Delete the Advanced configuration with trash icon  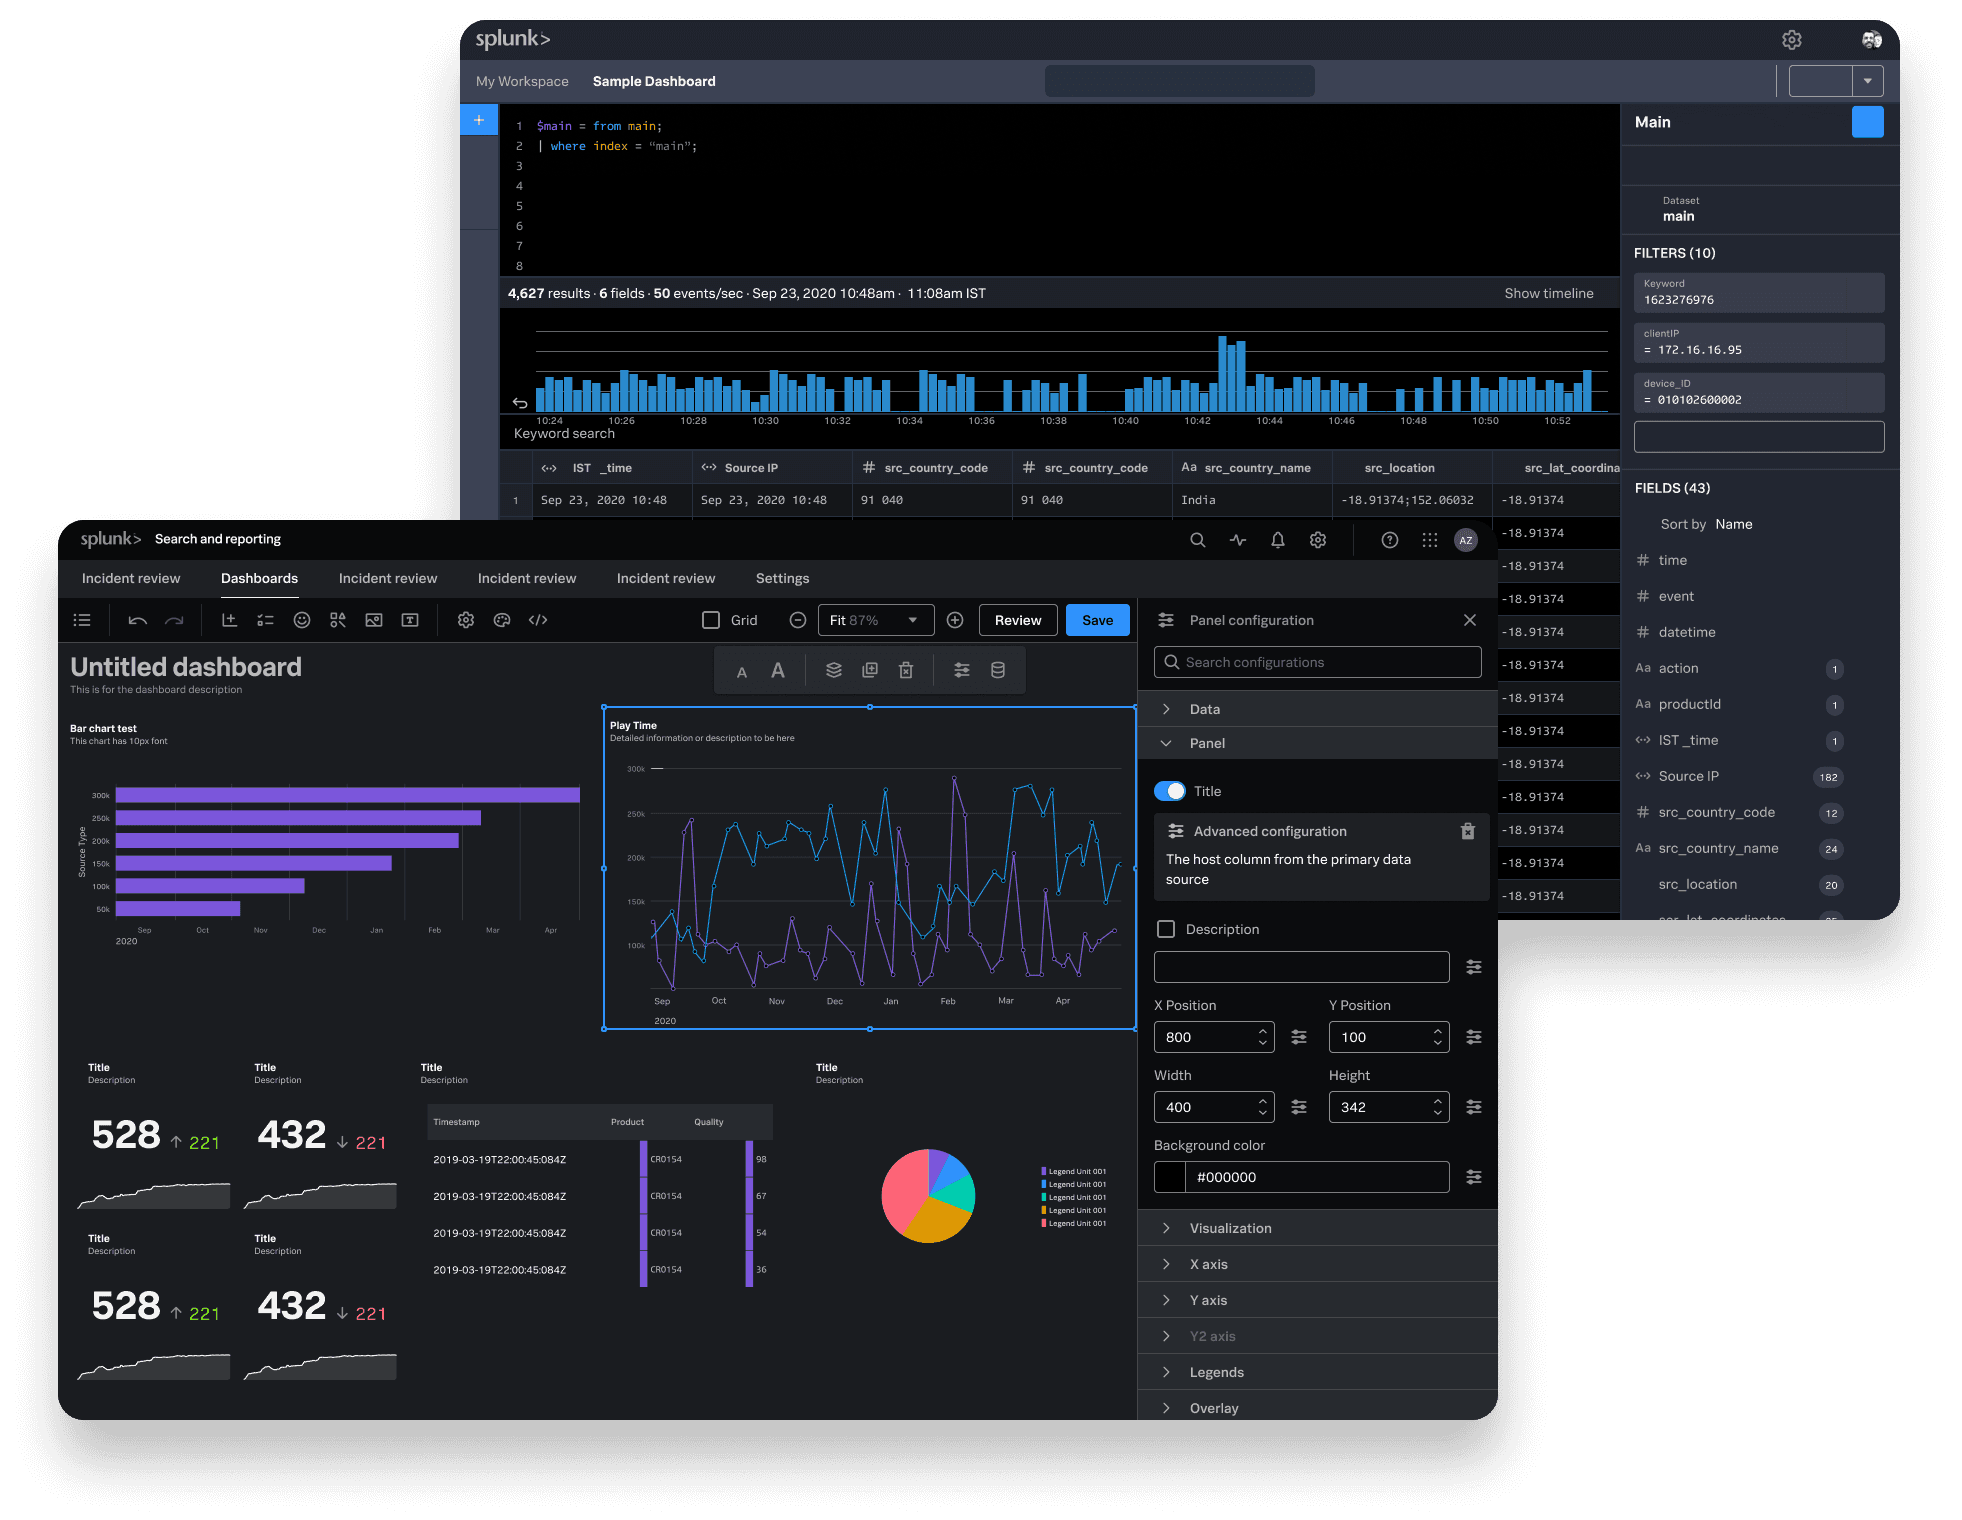tap(1468, 831)
